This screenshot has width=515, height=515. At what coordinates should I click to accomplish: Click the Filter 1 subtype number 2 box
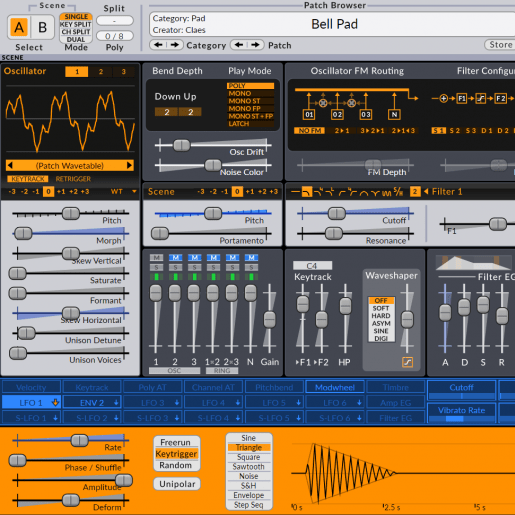point(415,192)
